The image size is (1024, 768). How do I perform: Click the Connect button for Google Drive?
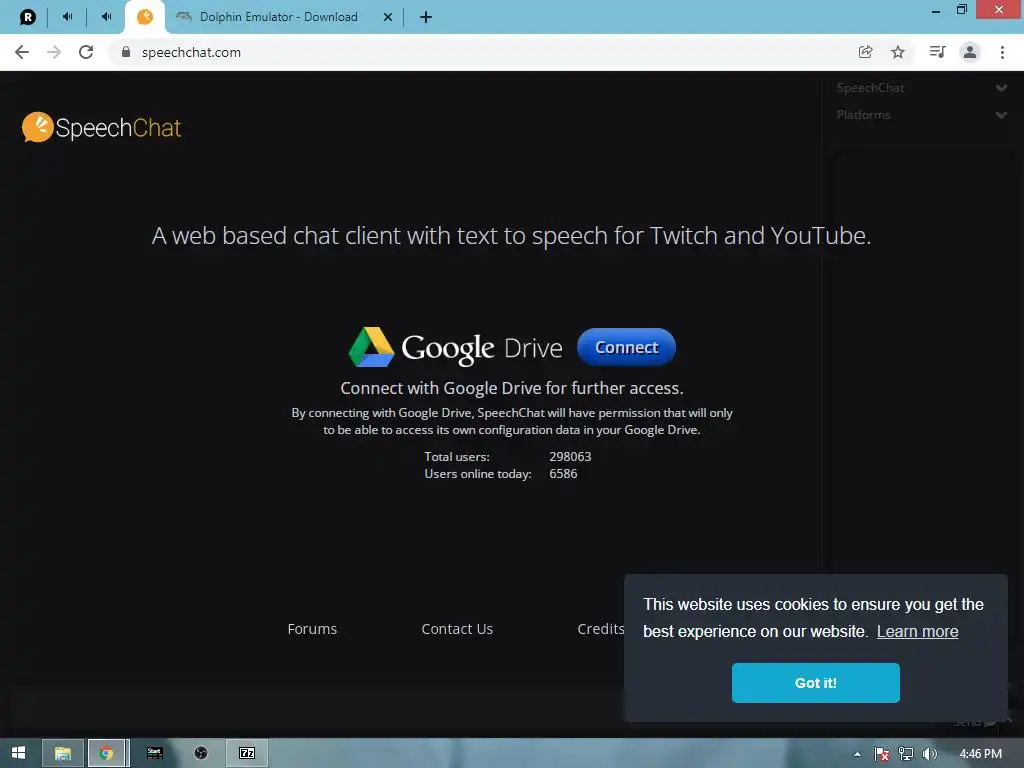pos(626,347)
